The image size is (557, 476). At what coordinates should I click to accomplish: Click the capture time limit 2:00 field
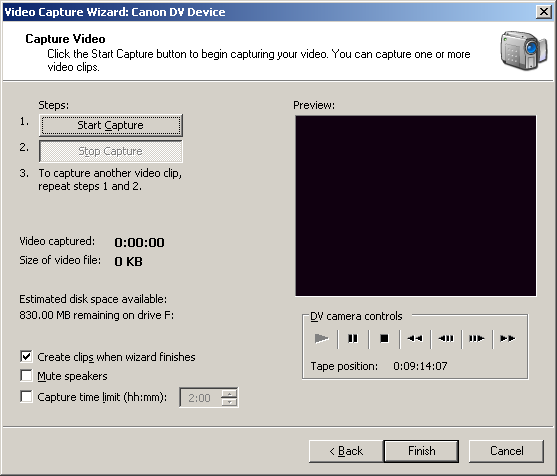pos(200,397)
